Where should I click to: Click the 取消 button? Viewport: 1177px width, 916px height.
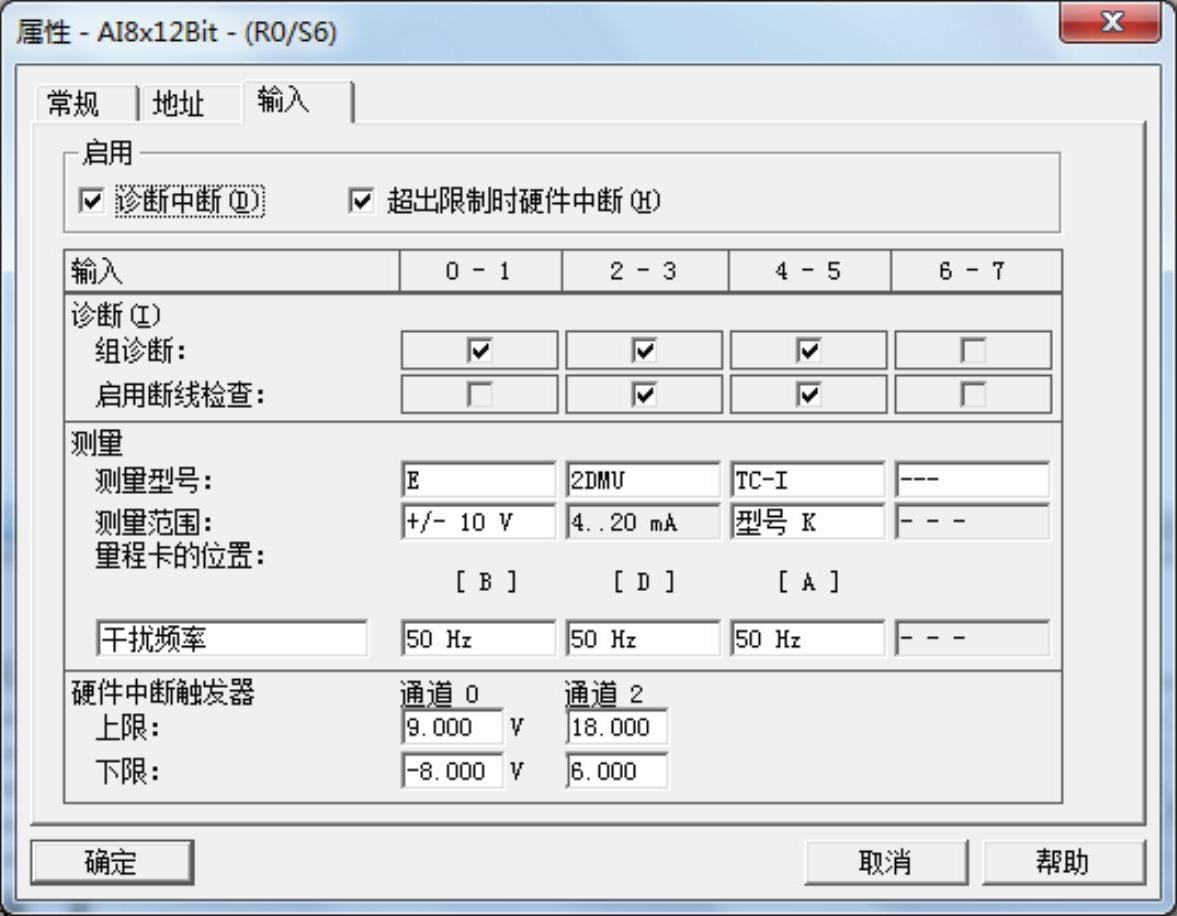point(886,862)
